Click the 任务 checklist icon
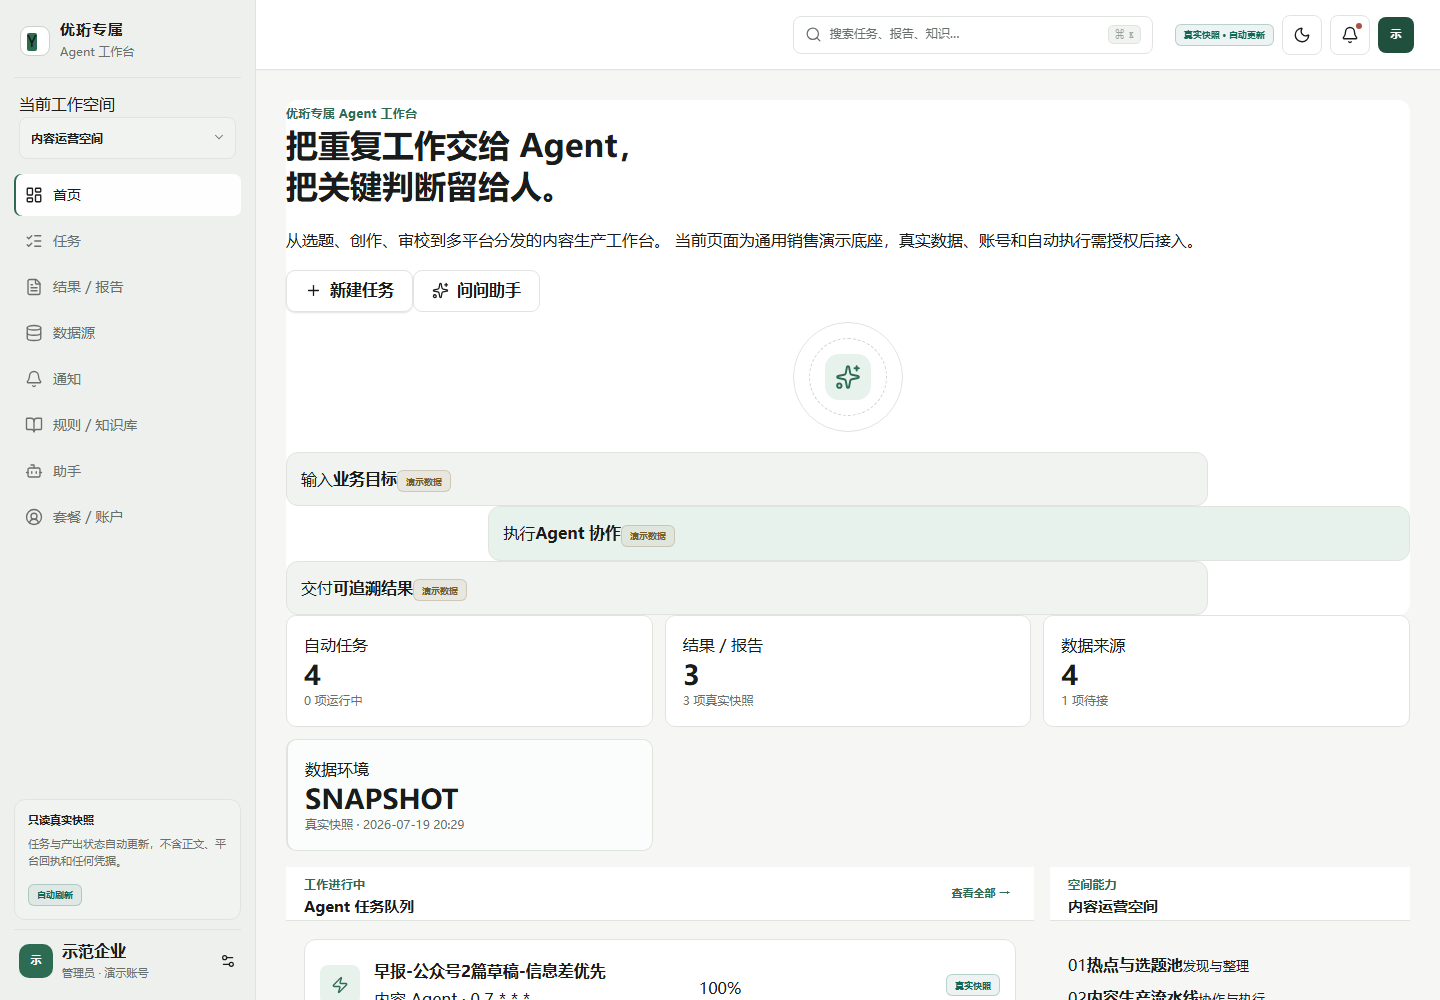Viewport: 1440px width, 1000px height. tap(34, 241)
